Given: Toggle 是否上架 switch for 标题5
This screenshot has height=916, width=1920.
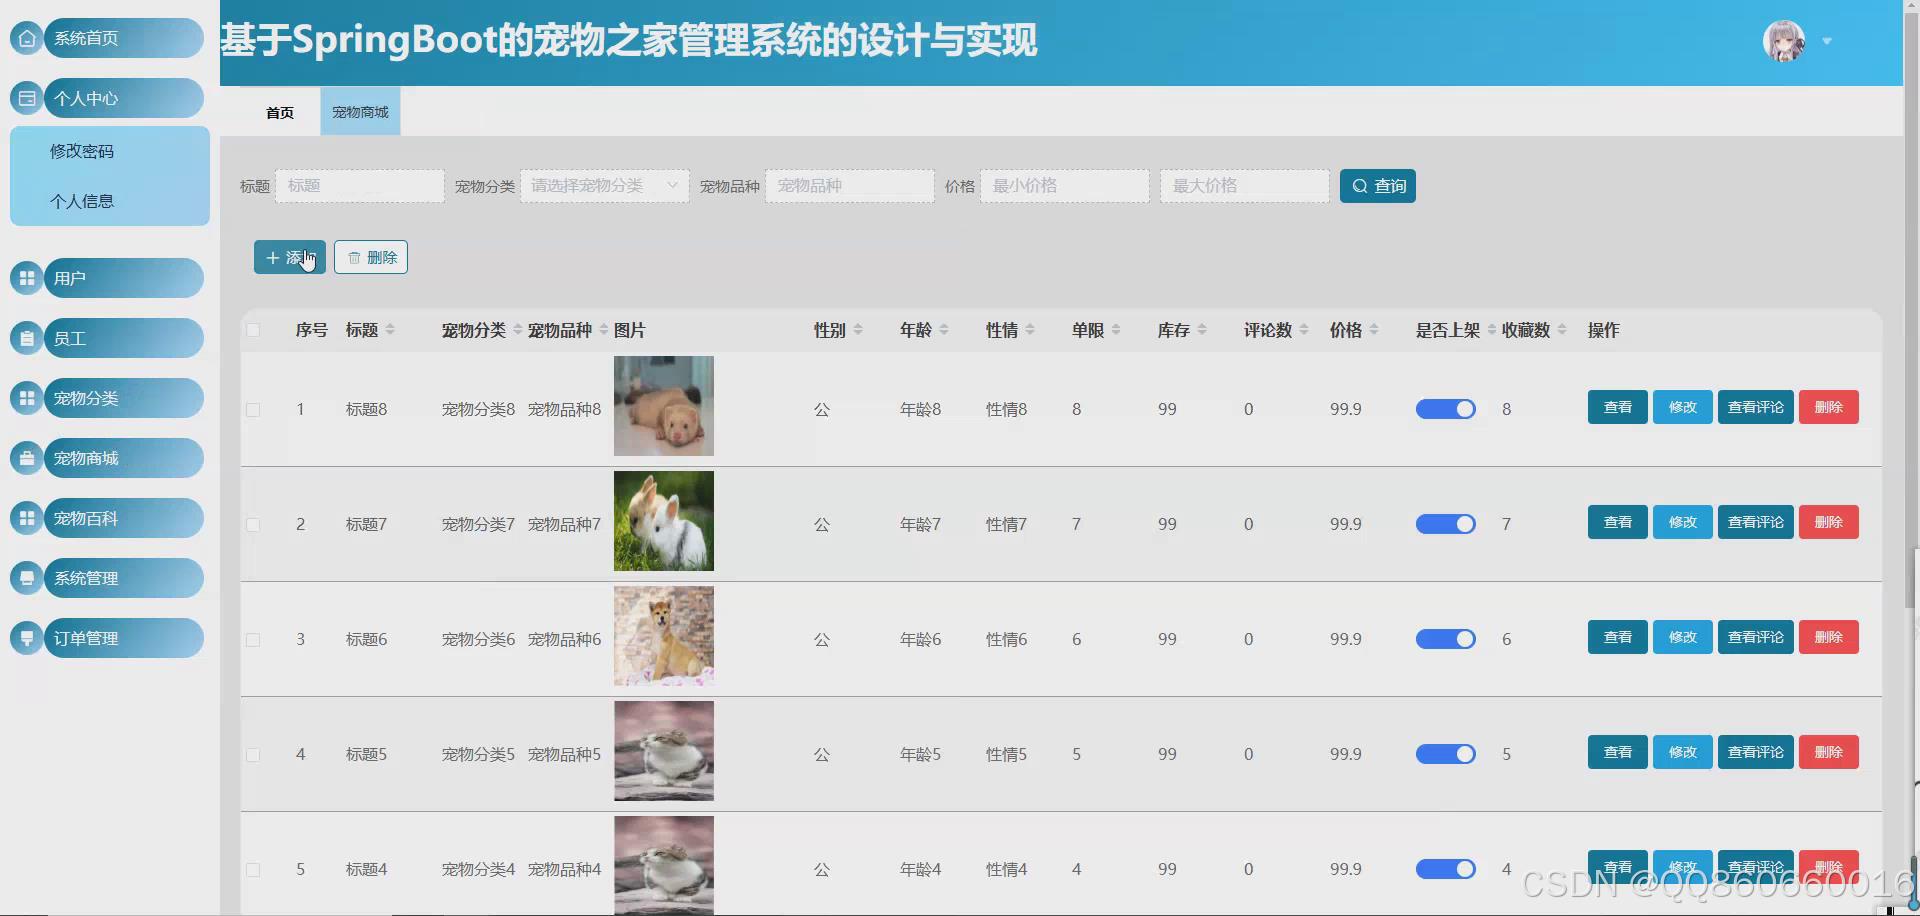Looking at the screenshot, I should [1445, 754].
